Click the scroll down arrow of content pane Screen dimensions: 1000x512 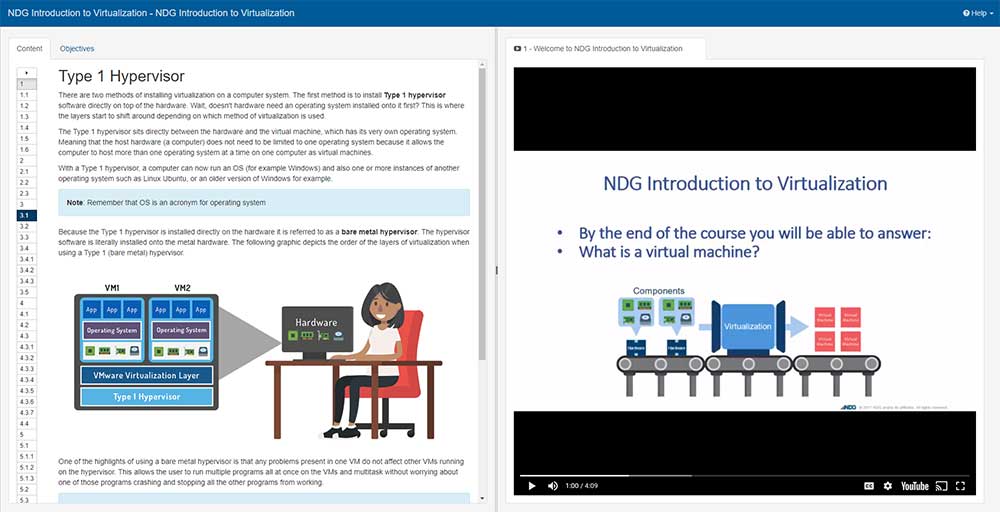tap(482, 499)
